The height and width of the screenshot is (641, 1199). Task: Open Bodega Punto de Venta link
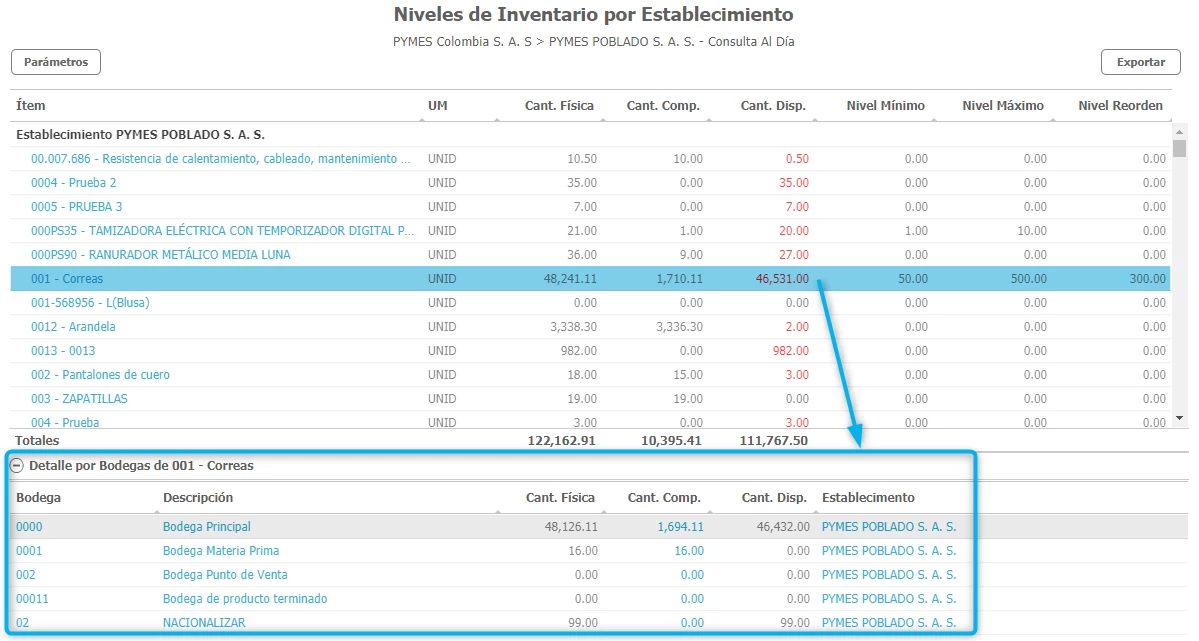[225, 575]
